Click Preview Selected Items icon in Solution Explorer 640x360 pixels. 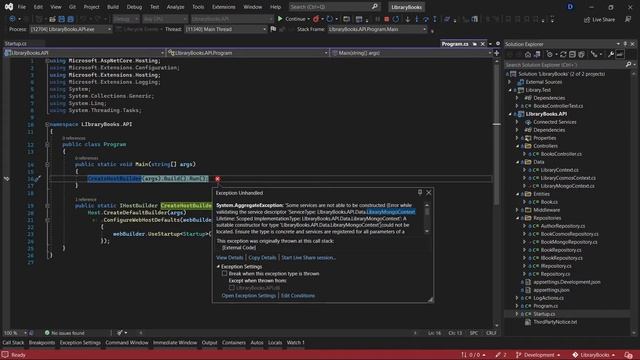pos(620,54)
